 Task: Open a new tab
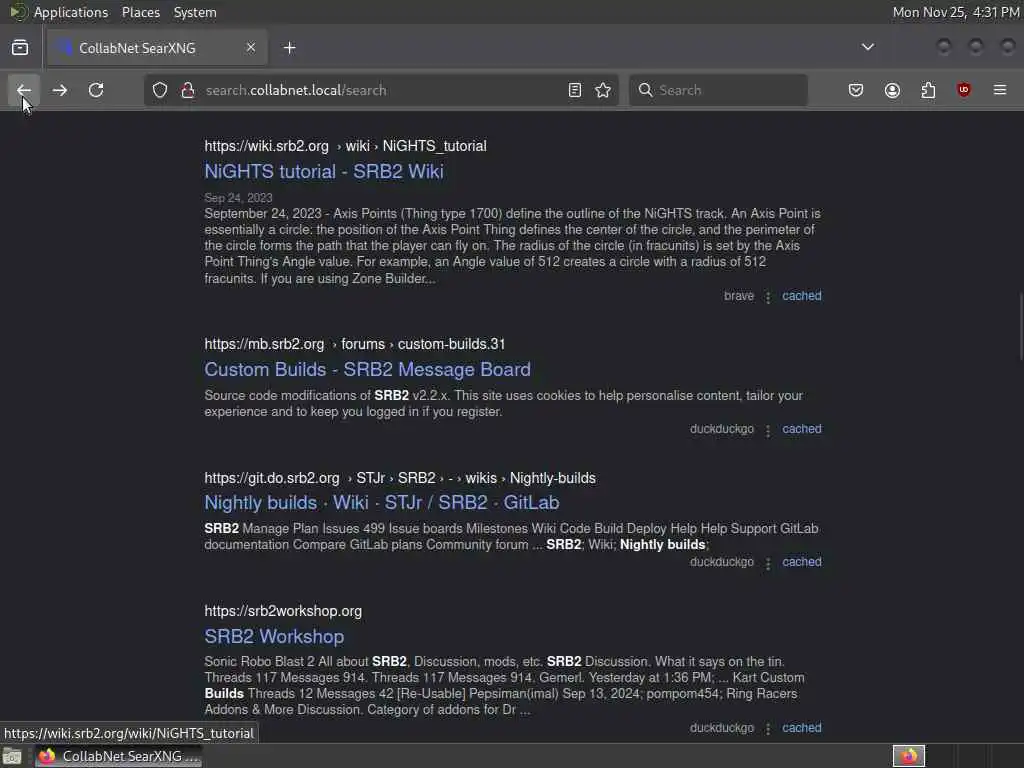(x=289, y=48)
